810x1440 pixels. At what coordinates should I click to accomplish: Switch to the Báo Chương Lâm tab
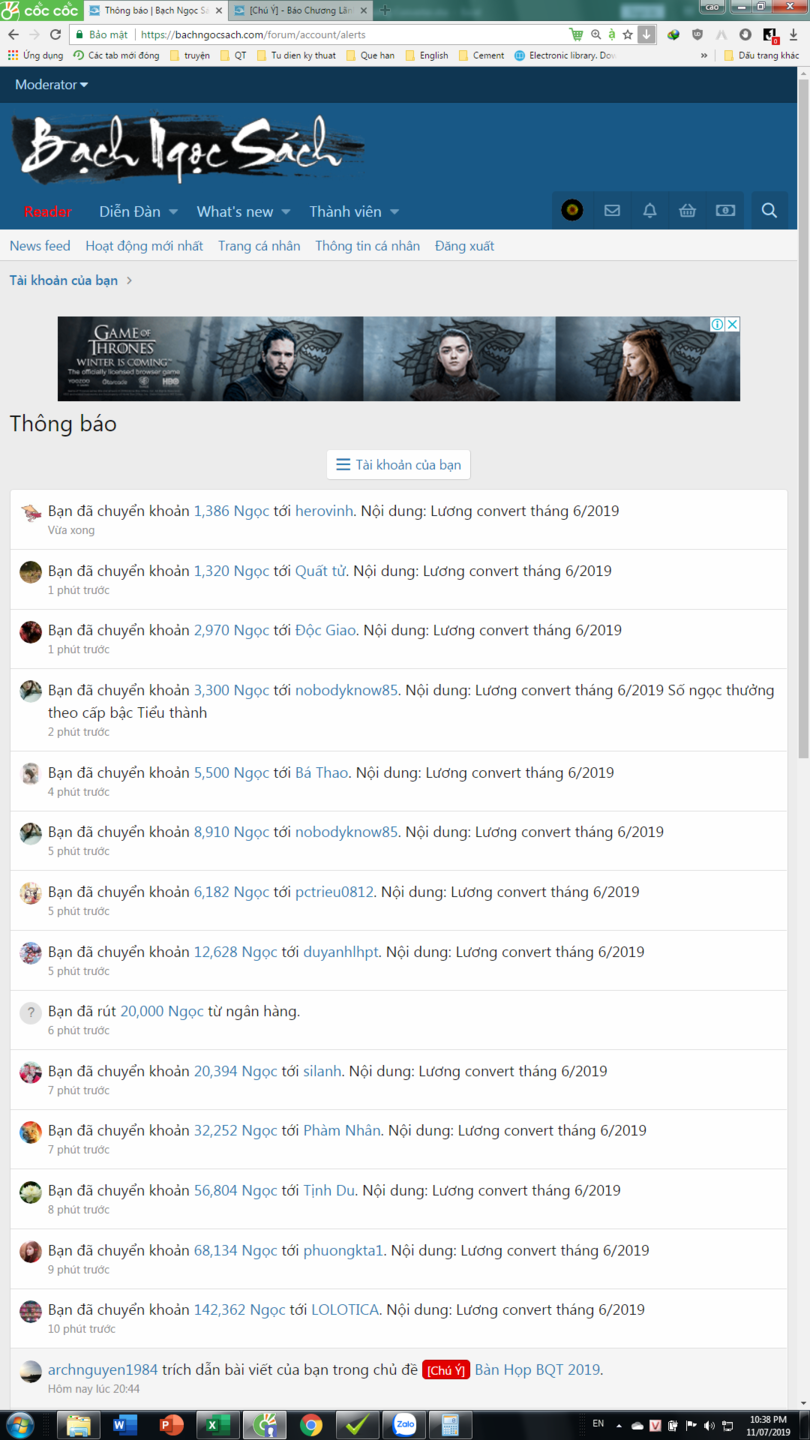click(299, 10)
